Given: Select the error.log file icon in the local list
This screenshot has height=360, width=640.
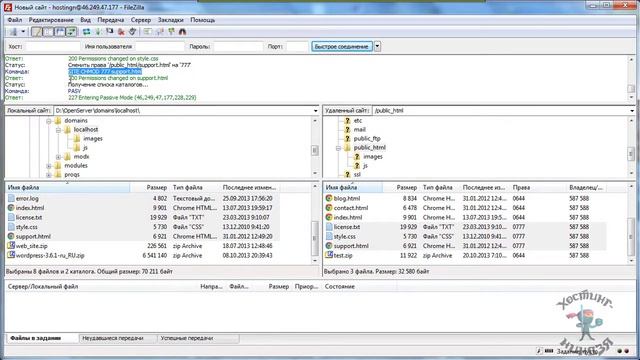Looking at the screenshot, I should pyautogui.click(x=11, y=198).
